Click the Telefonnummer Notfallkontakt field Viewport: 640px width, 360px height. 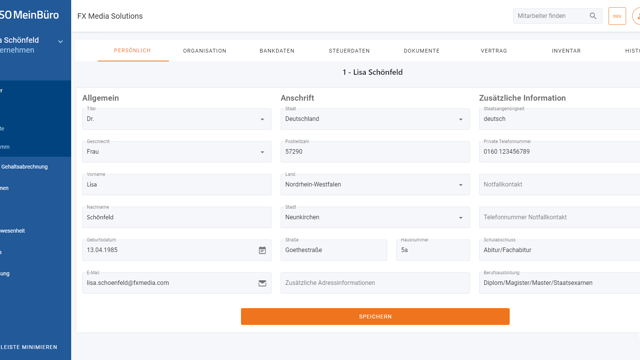point(560,217)
